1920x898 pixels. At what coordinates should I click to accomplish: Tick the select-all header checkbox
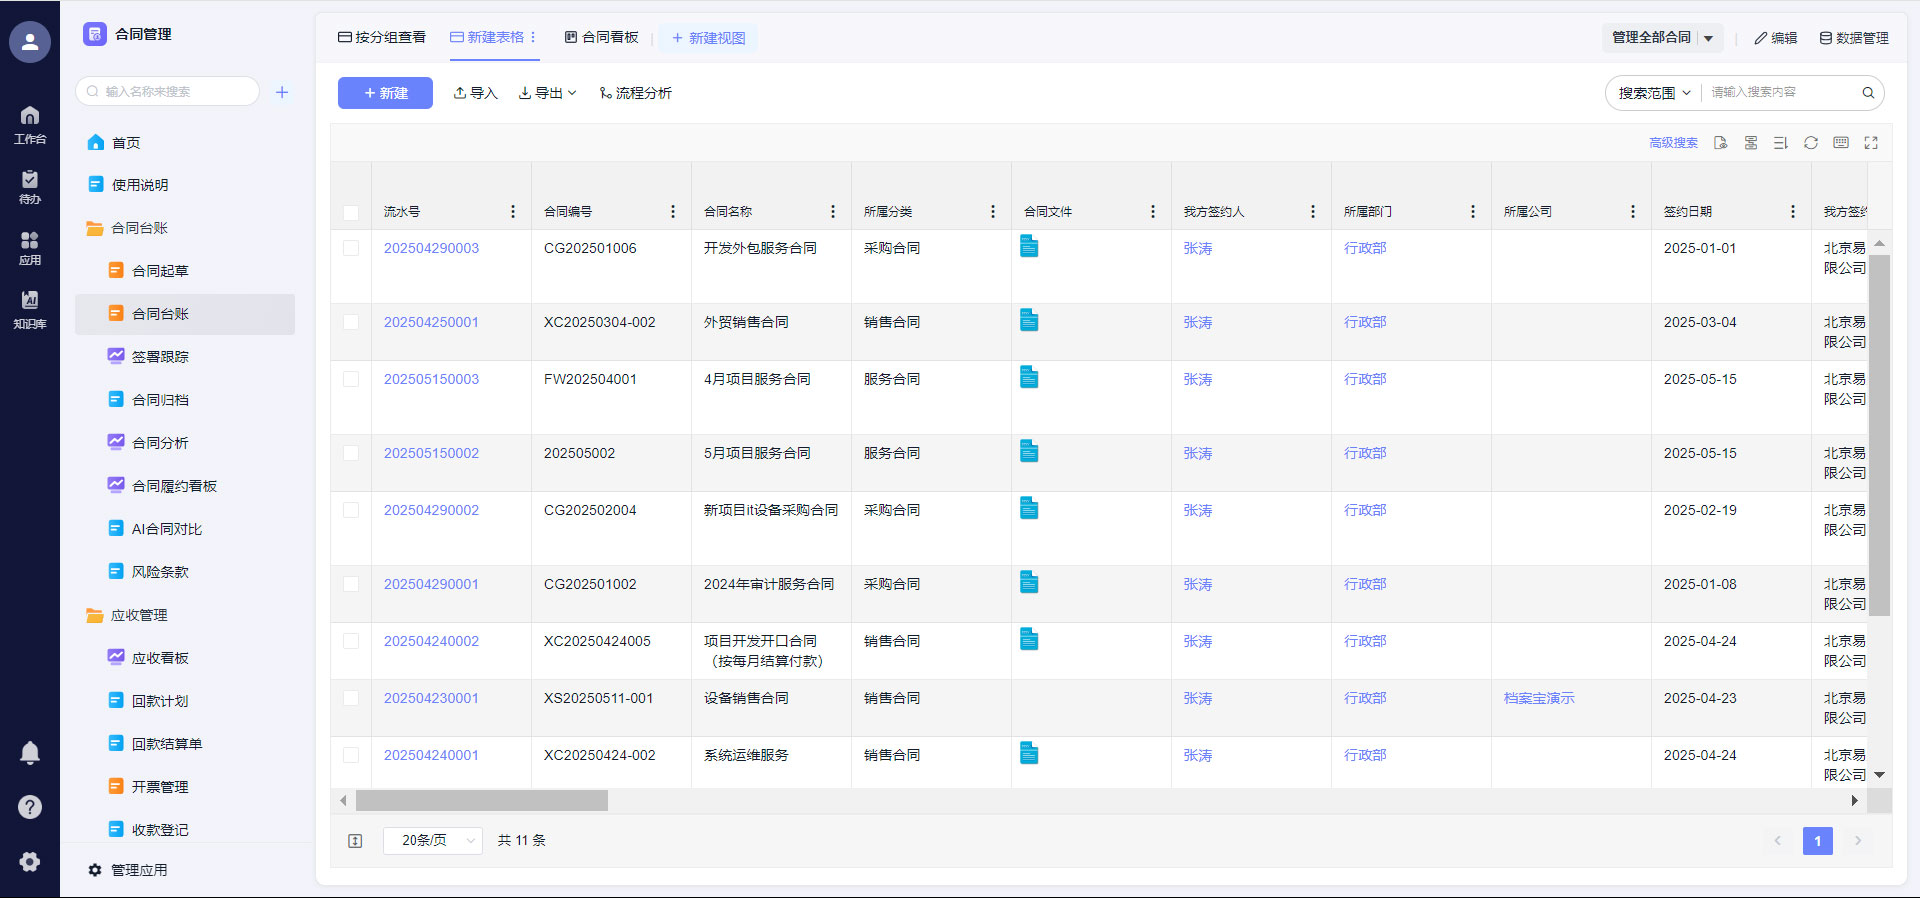click(351, 212)
